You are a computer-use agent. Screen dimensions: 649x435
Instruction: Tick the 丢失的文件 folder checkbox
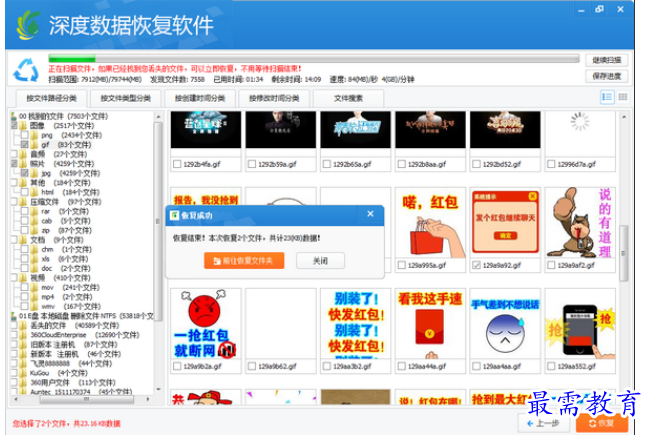pos(14,326)
